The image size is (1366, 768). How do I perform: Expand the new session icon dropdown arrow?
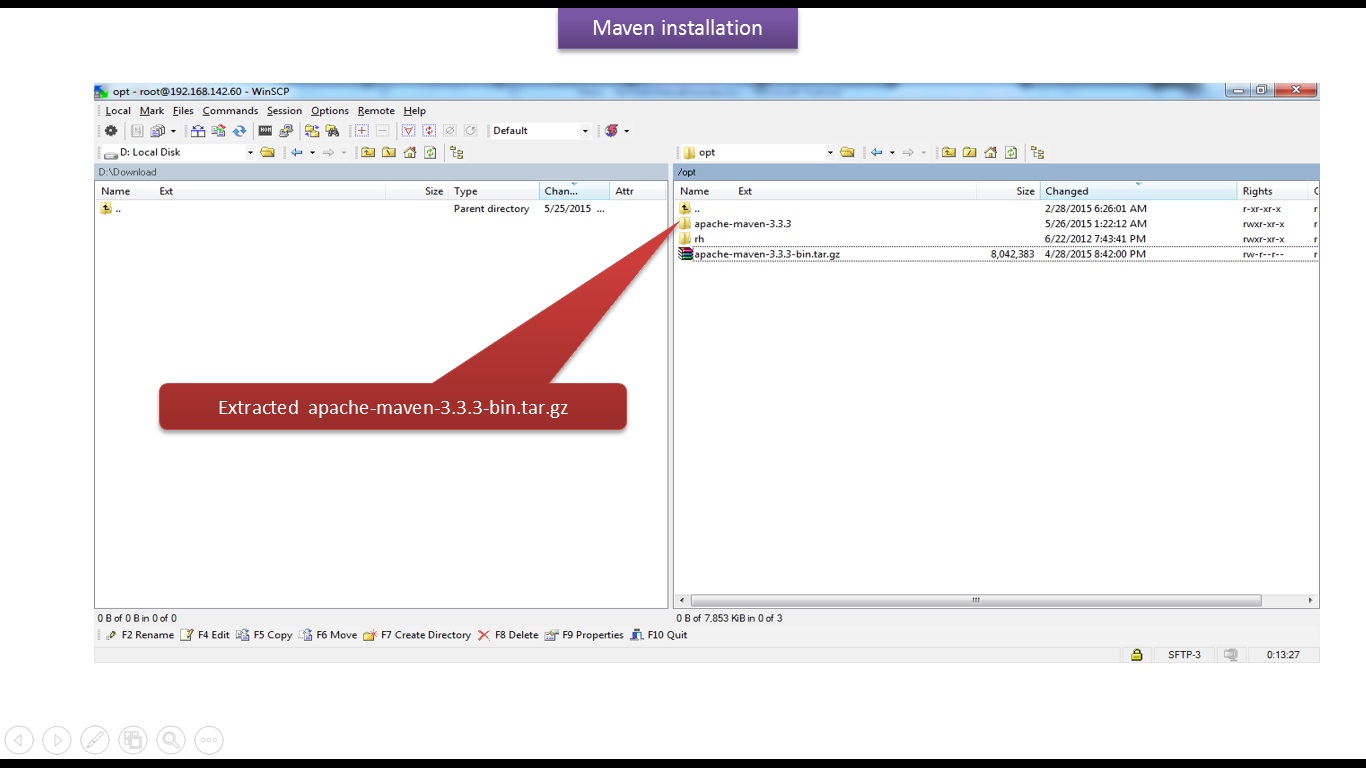pyautogui.click(x=626, y=131)
